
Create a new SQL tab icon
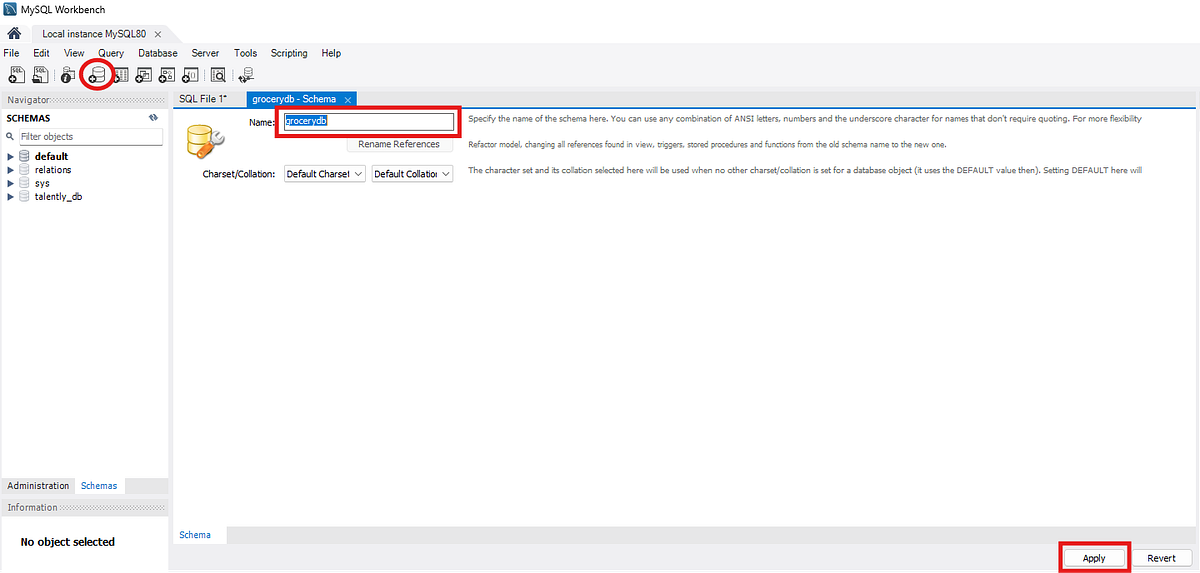coord(17,74)
